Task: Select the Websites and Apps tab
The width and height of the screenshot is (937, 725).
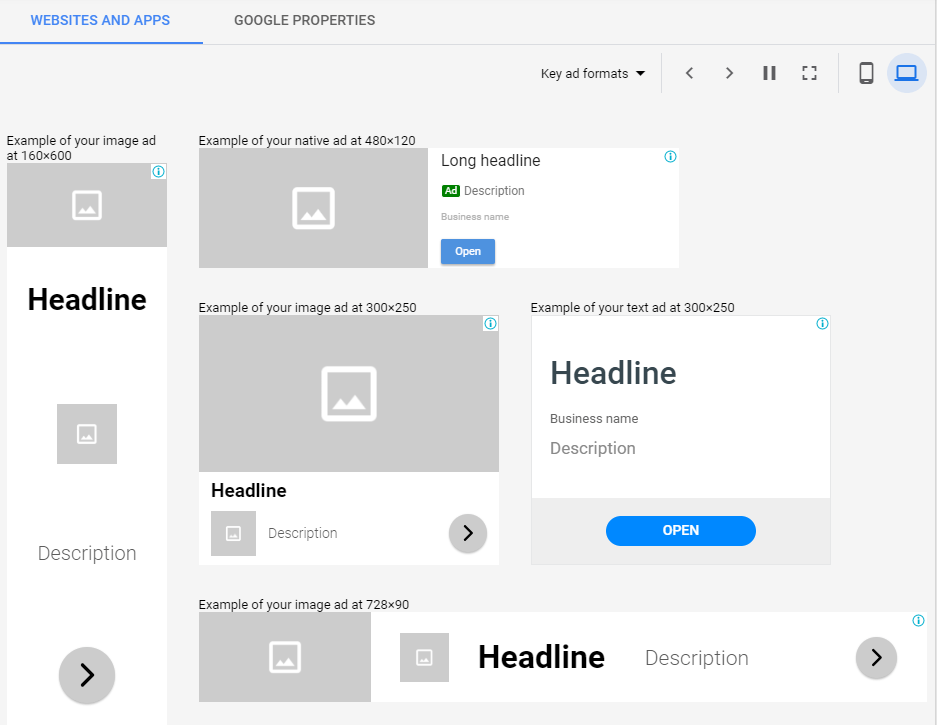Action: pyautogui.click(x=100, y=20)
